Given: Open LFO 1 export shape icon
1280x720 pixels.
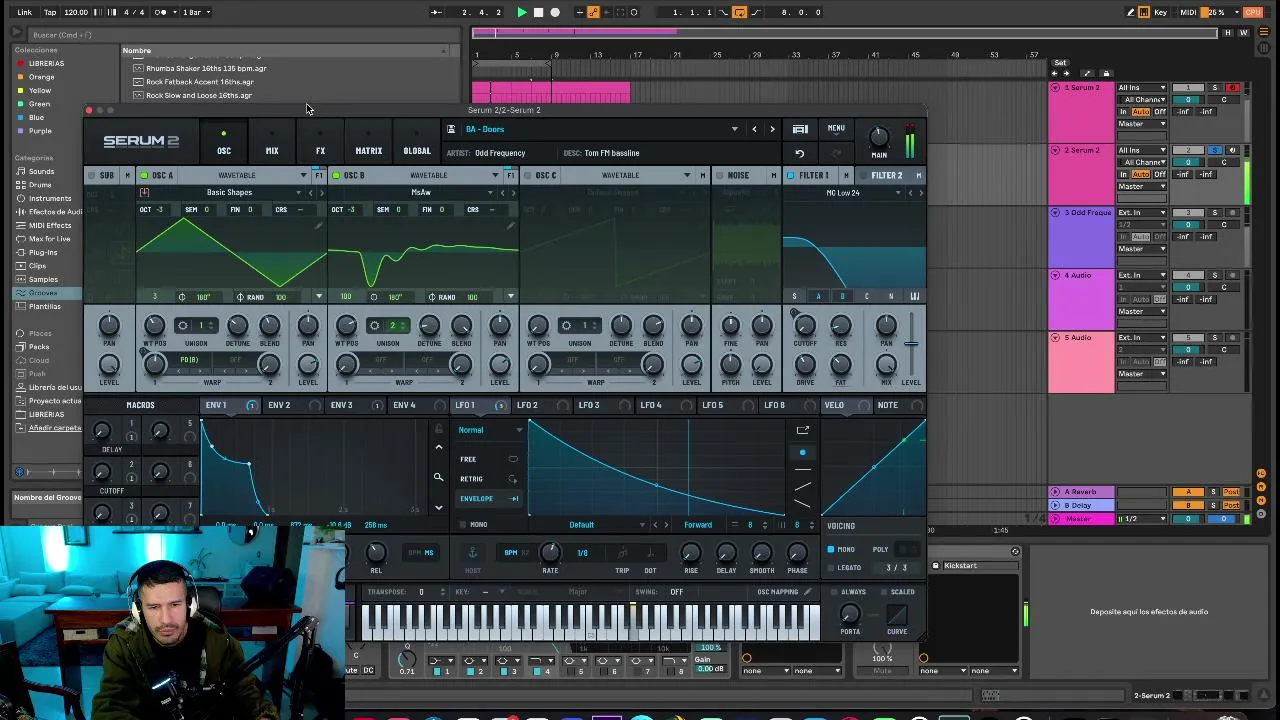Looking at the screenshot, I should pyautogui.click(x=802, y=430).
